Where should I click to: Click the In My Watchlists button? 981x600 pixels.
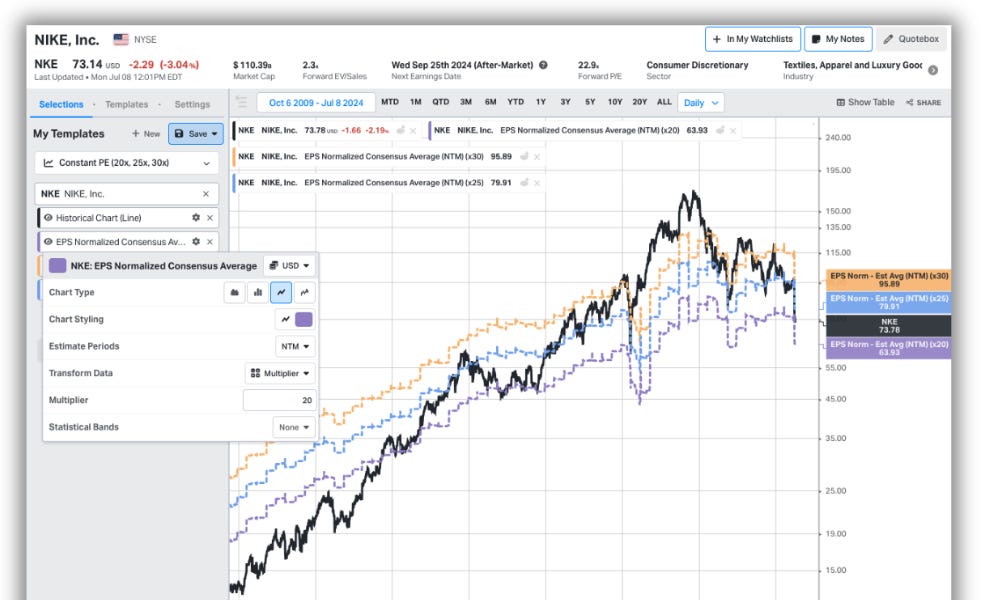[753, 39]
